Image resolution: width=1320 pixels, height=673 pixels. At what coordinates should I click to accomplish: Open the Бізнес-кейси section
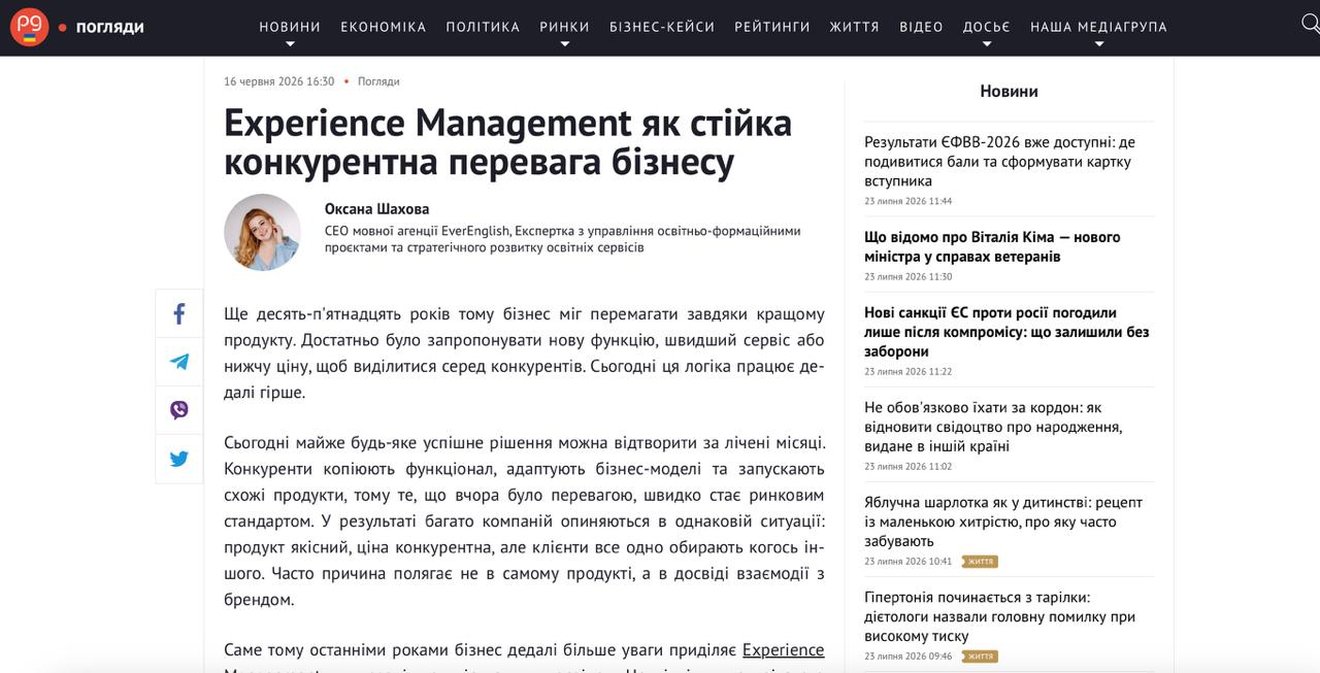click(x=662, y=27)
